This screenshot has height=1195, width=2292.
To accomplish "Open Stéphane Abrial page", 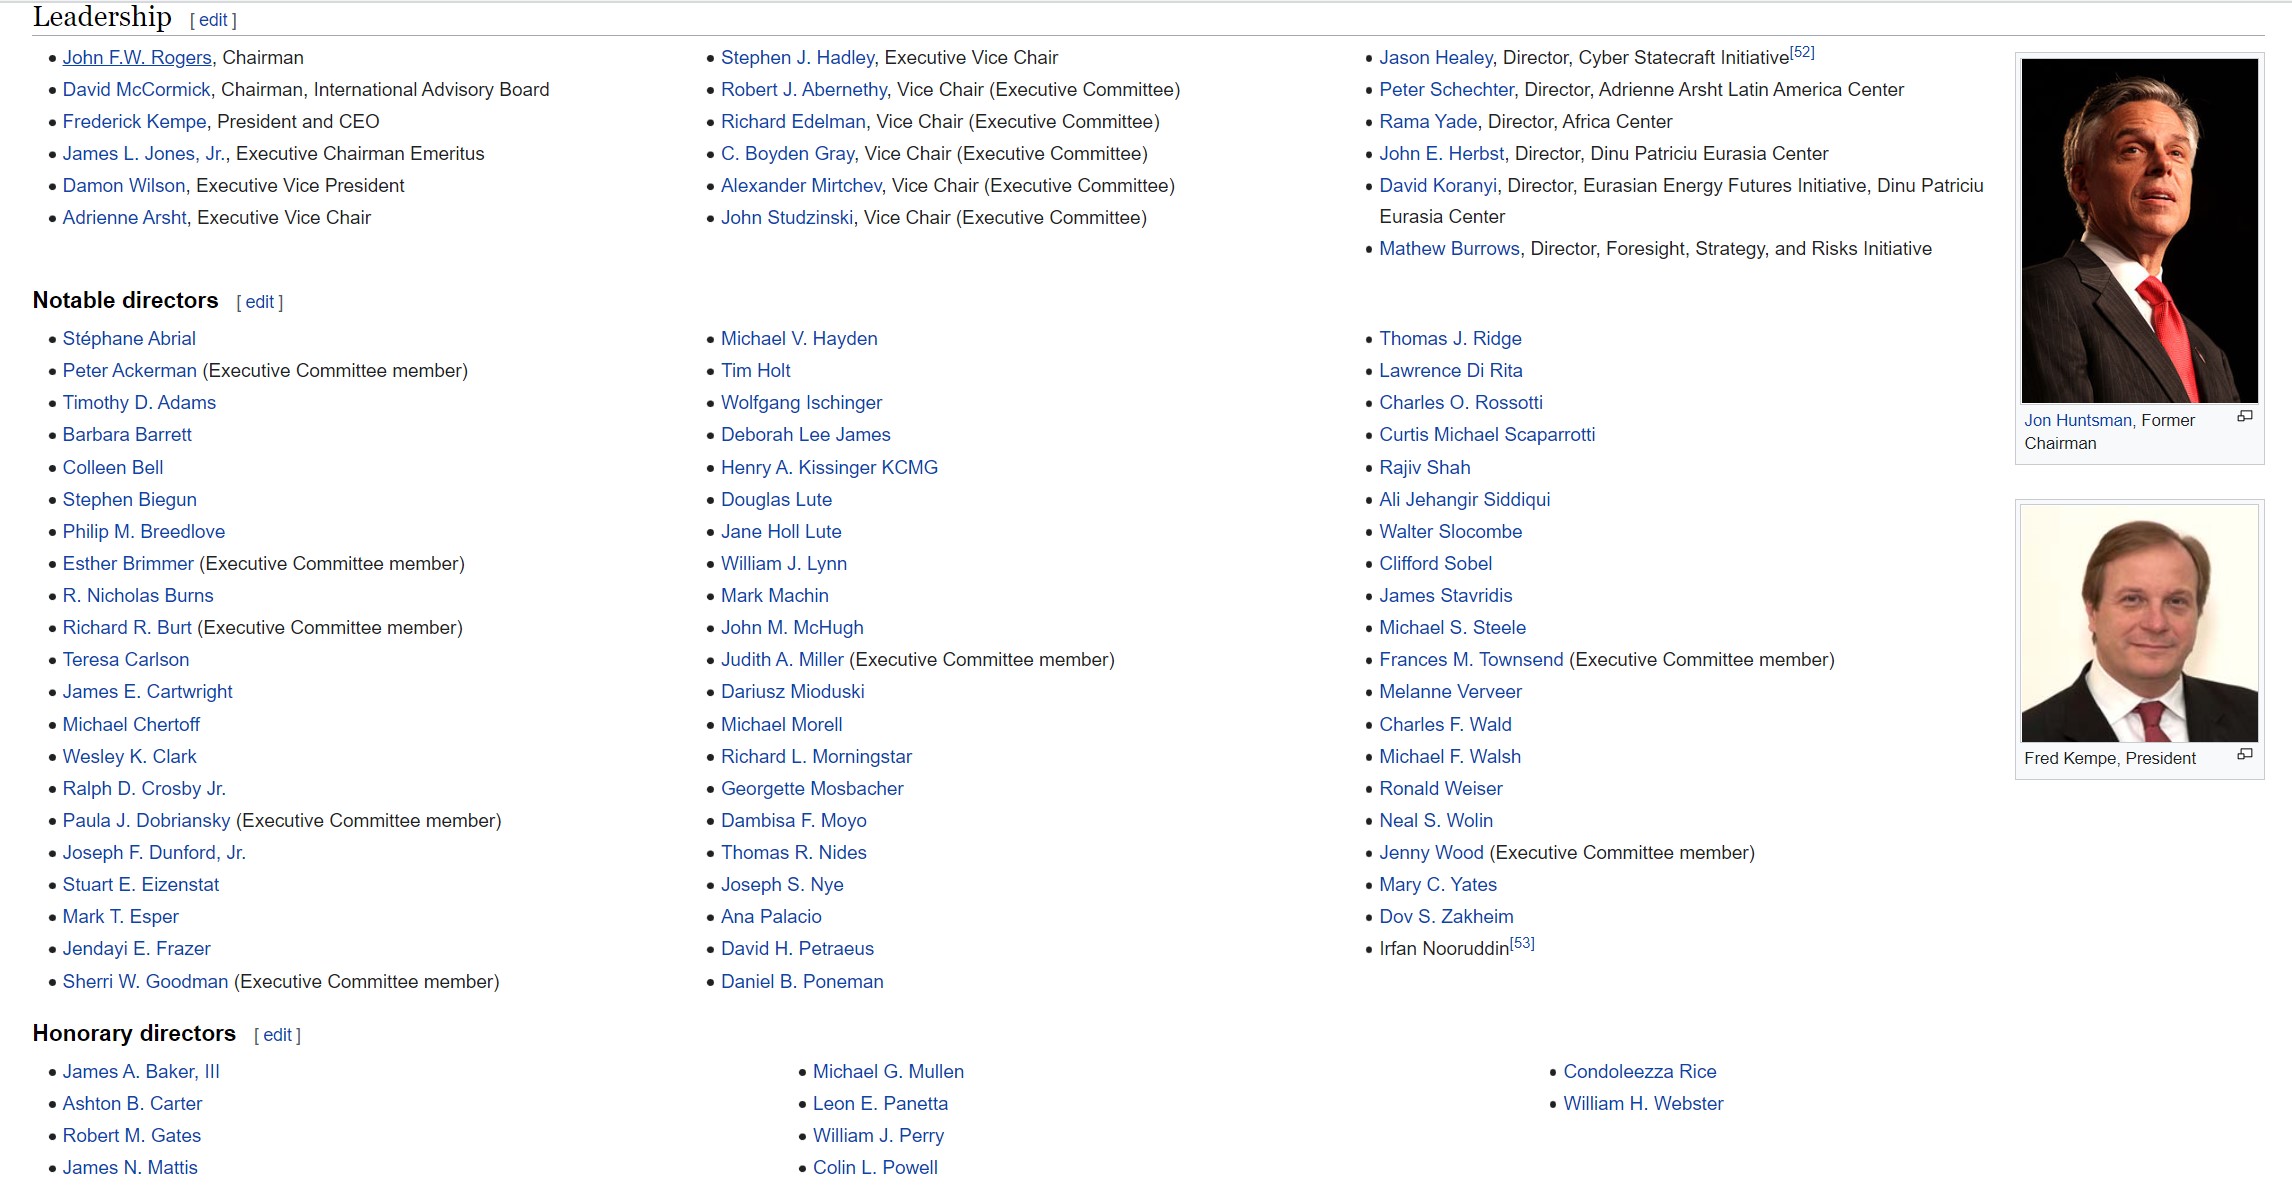I will [129, 339].
